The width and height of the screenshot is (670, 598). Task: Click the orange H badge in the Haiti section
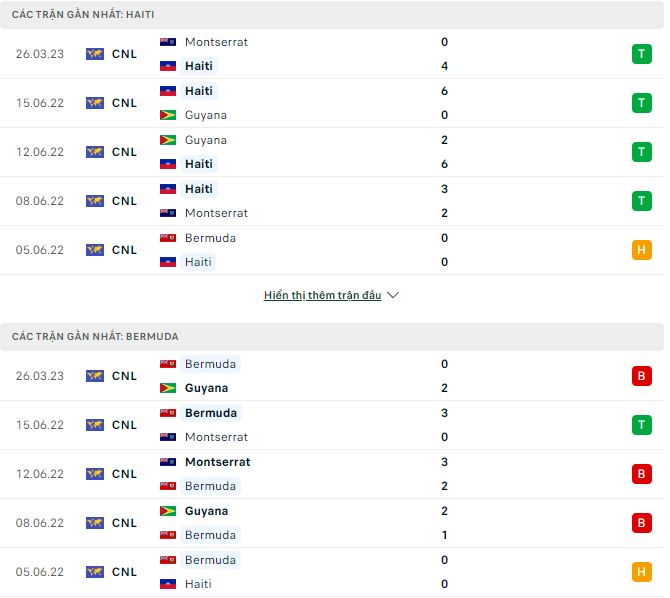(641, 250)
